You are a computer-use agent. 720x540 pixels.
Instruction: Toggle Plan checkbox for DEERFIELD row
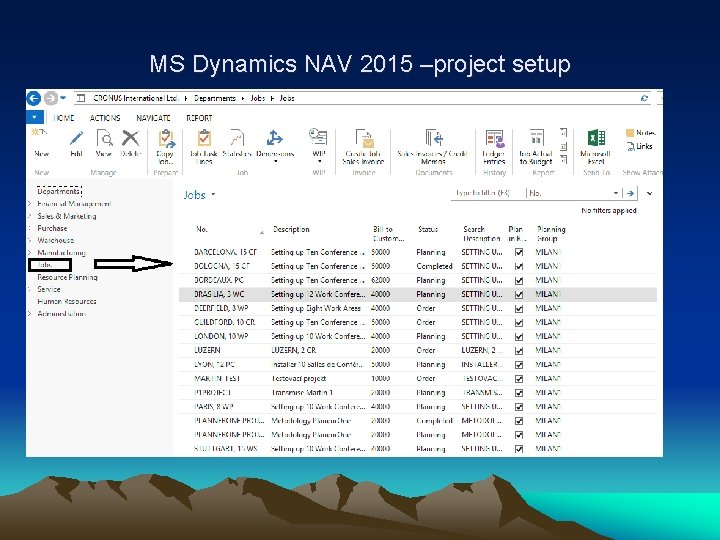[519, 309]
